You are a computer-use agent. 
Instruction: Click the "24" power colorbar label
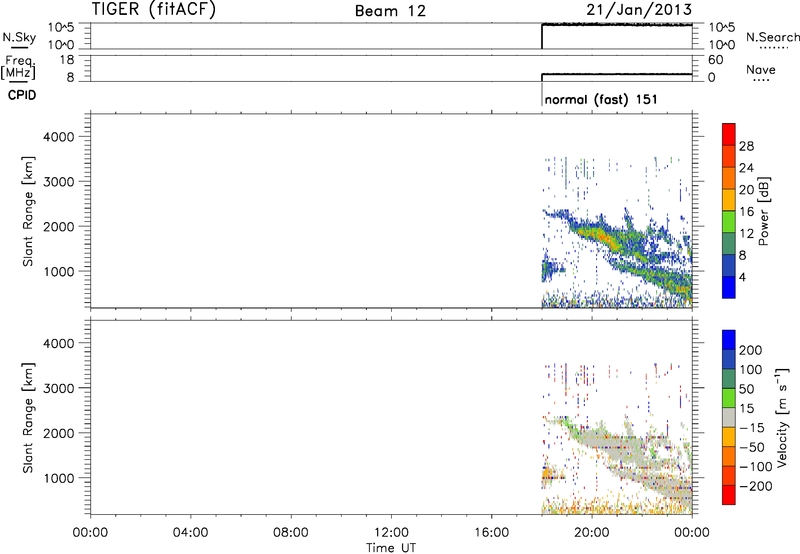[746, 168]
